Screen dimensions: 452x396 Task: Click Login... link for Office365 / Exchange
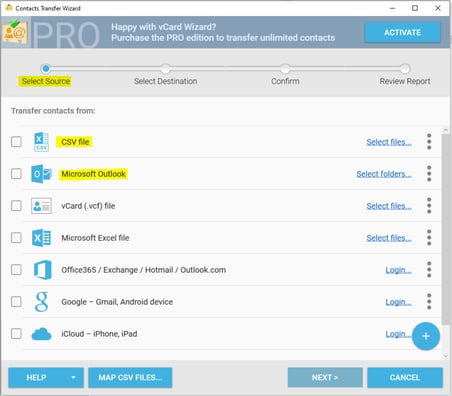pyautogui.click(x=398, y=270)
